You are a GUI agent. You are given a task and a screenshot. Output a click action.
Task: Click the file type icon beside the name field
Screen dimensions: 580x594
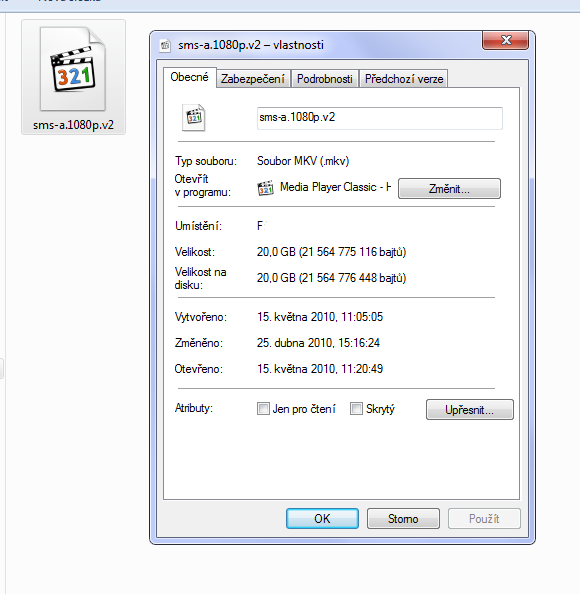(194, 118)
